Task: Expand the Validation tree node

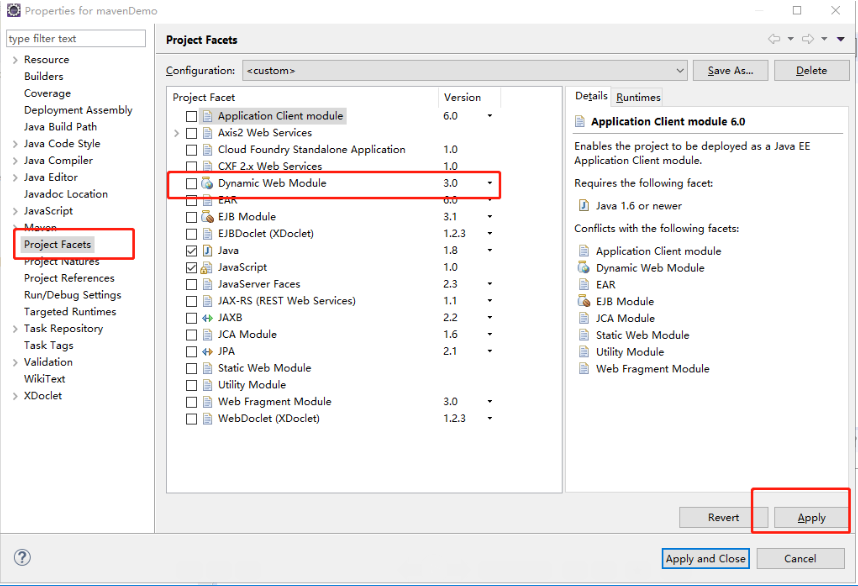Action: click(x=15, y=363)
